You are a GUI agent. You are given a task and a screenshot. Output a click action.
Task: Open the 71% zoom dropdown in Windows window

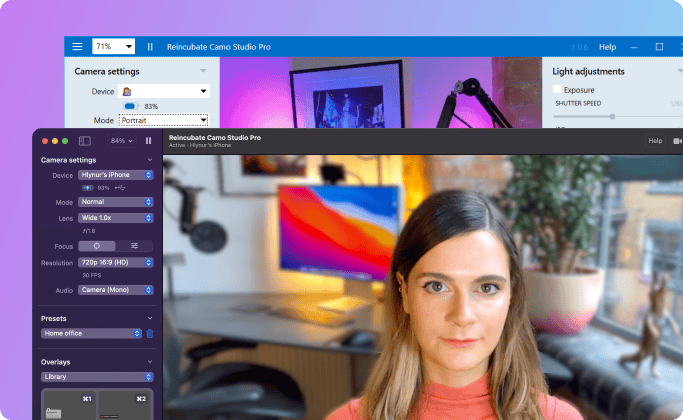(x=113, y=46)
